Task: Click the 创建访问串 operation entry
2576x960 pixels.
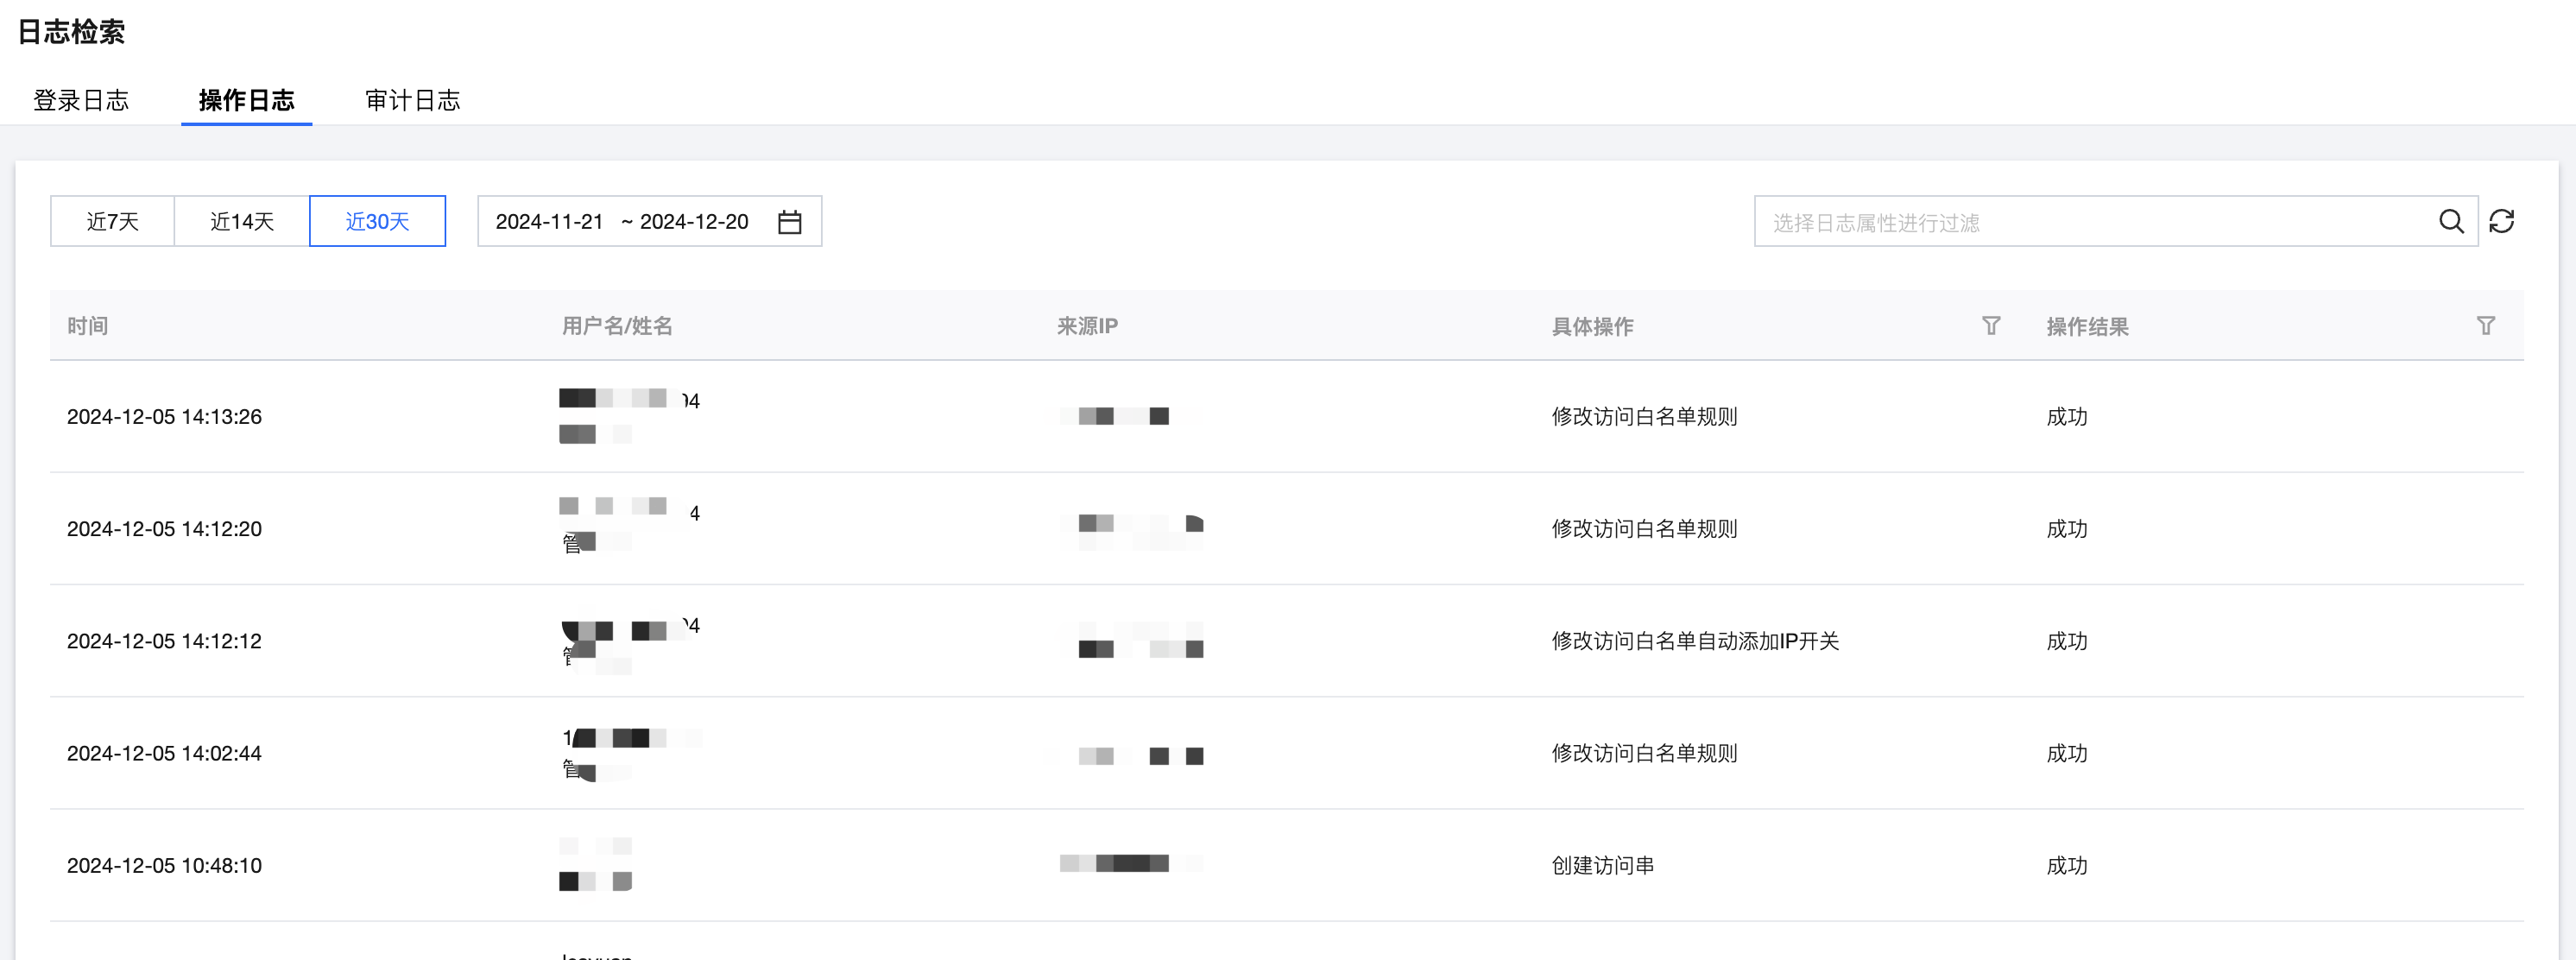Action: point(1602,866)
